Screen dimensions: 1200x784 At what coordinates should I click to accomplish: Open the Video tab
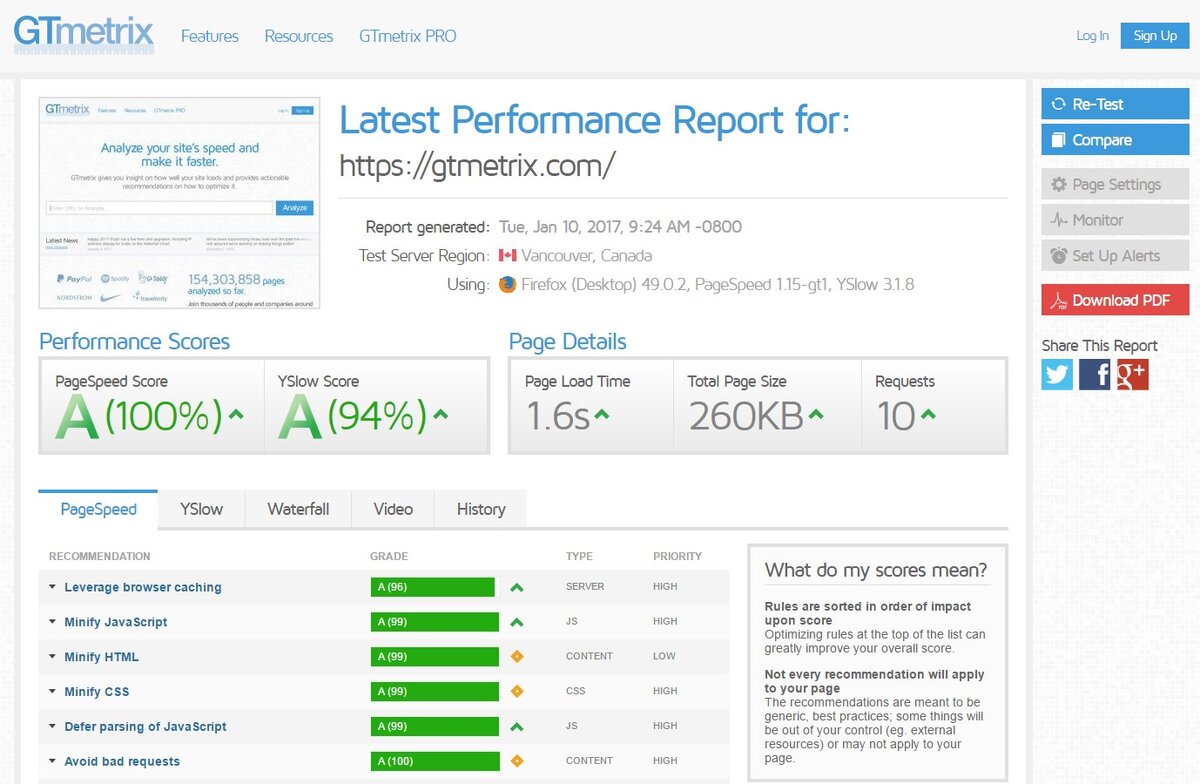[x=392, y=509]
